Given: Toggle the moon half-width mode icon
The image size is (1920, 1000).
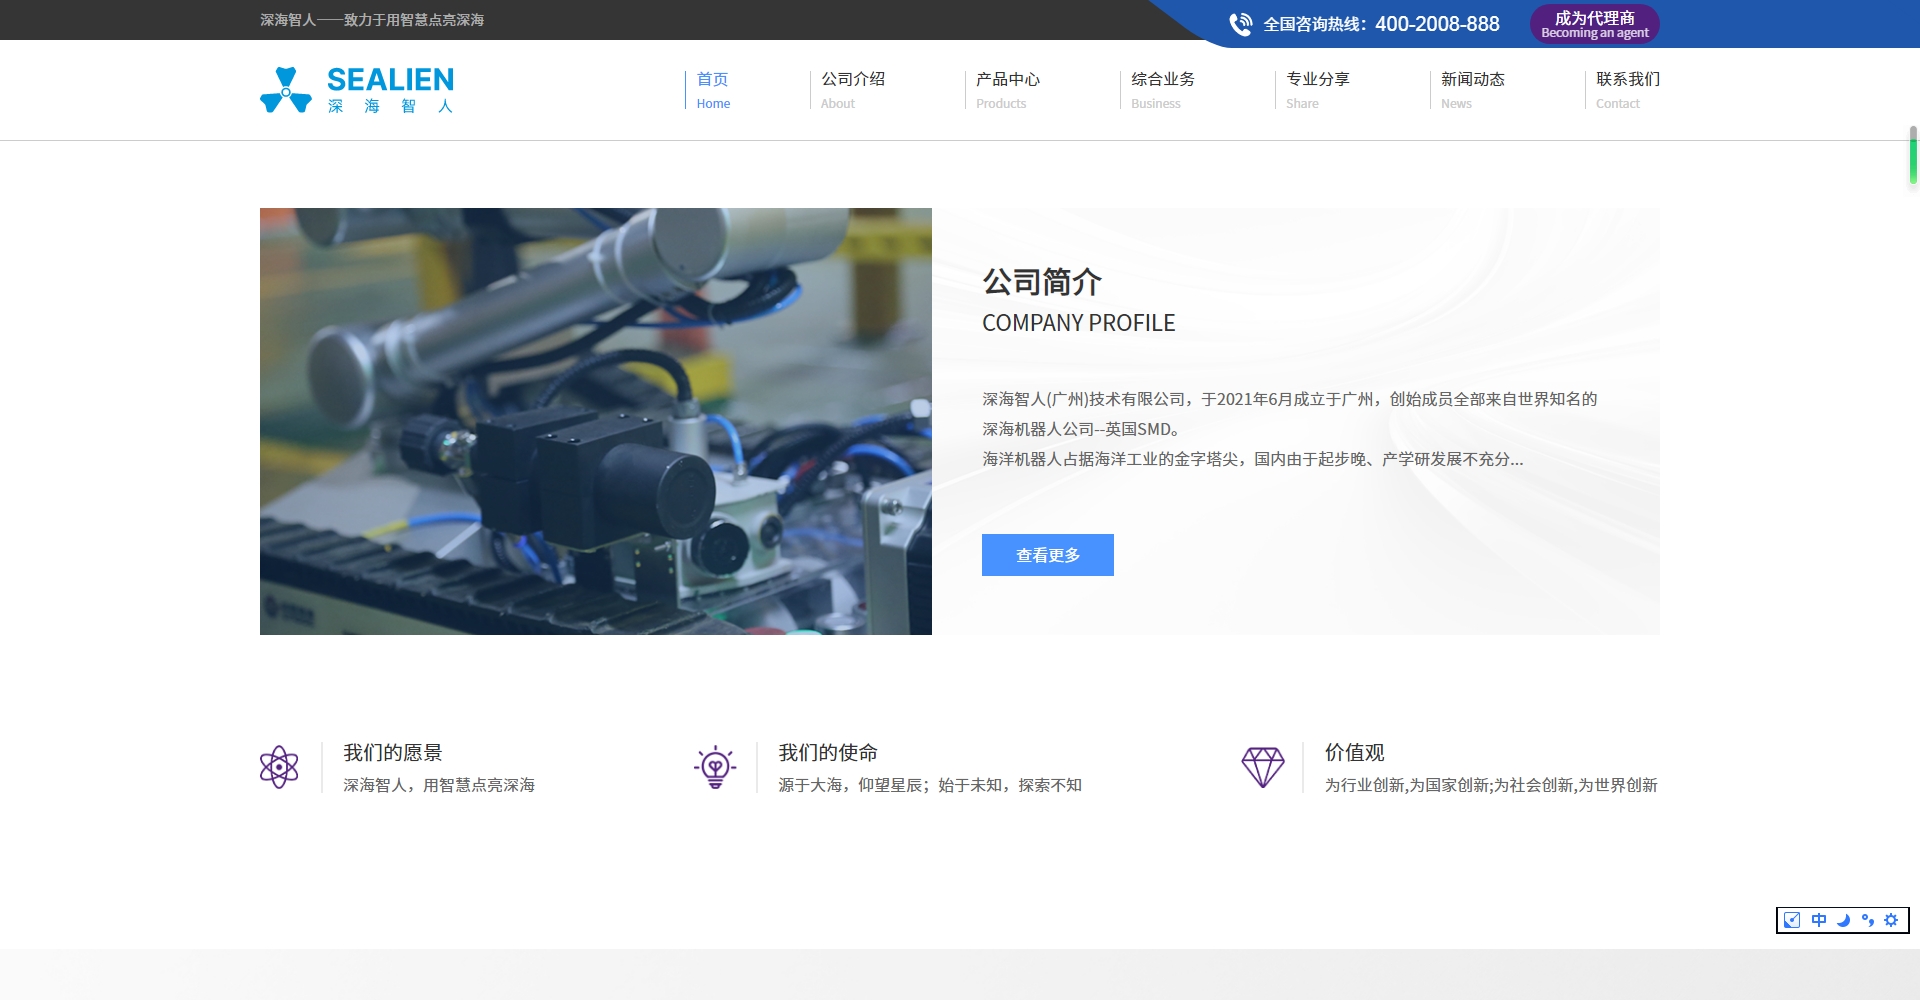Looking at the screenshot, I should click(x=1843, y=920).
